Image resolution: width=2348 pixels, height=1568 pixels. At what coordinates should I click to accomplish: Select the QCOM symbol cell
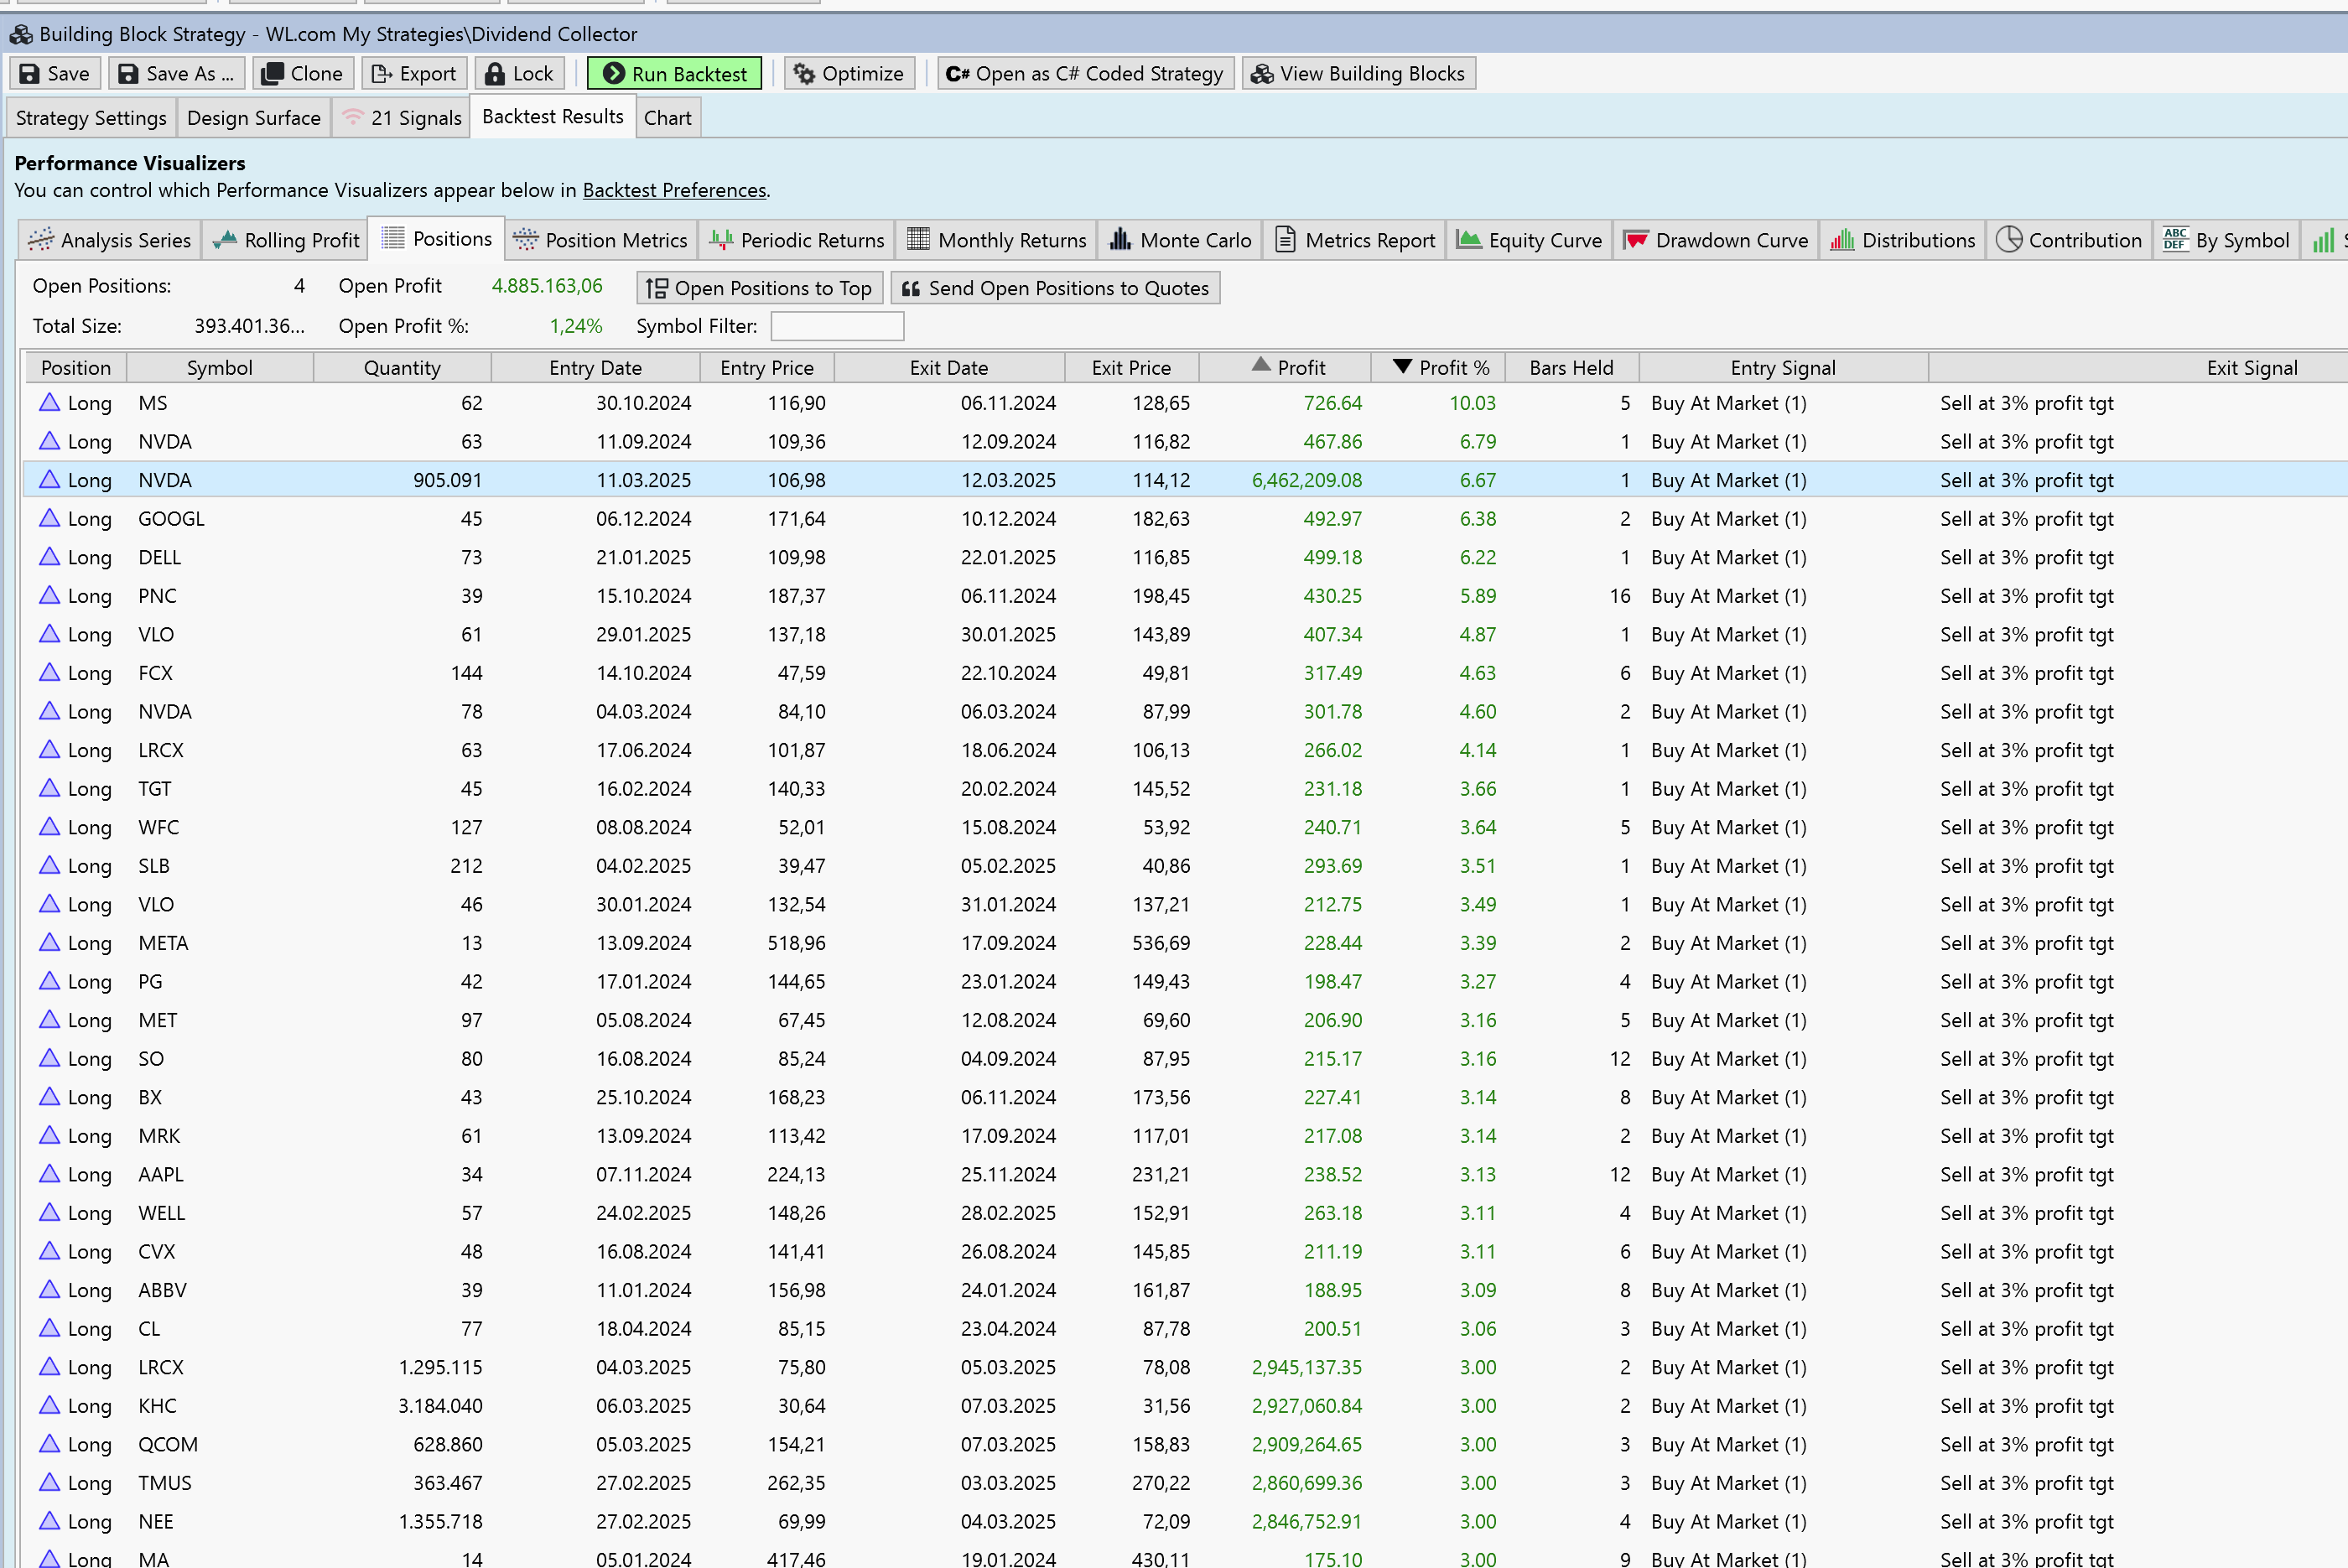168,1444
